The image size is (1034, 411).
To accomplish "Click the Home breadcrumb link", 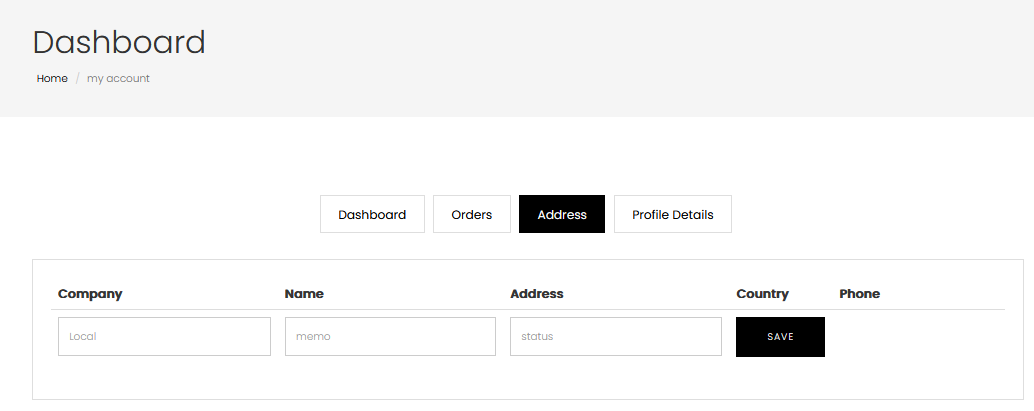I will 52,79.
